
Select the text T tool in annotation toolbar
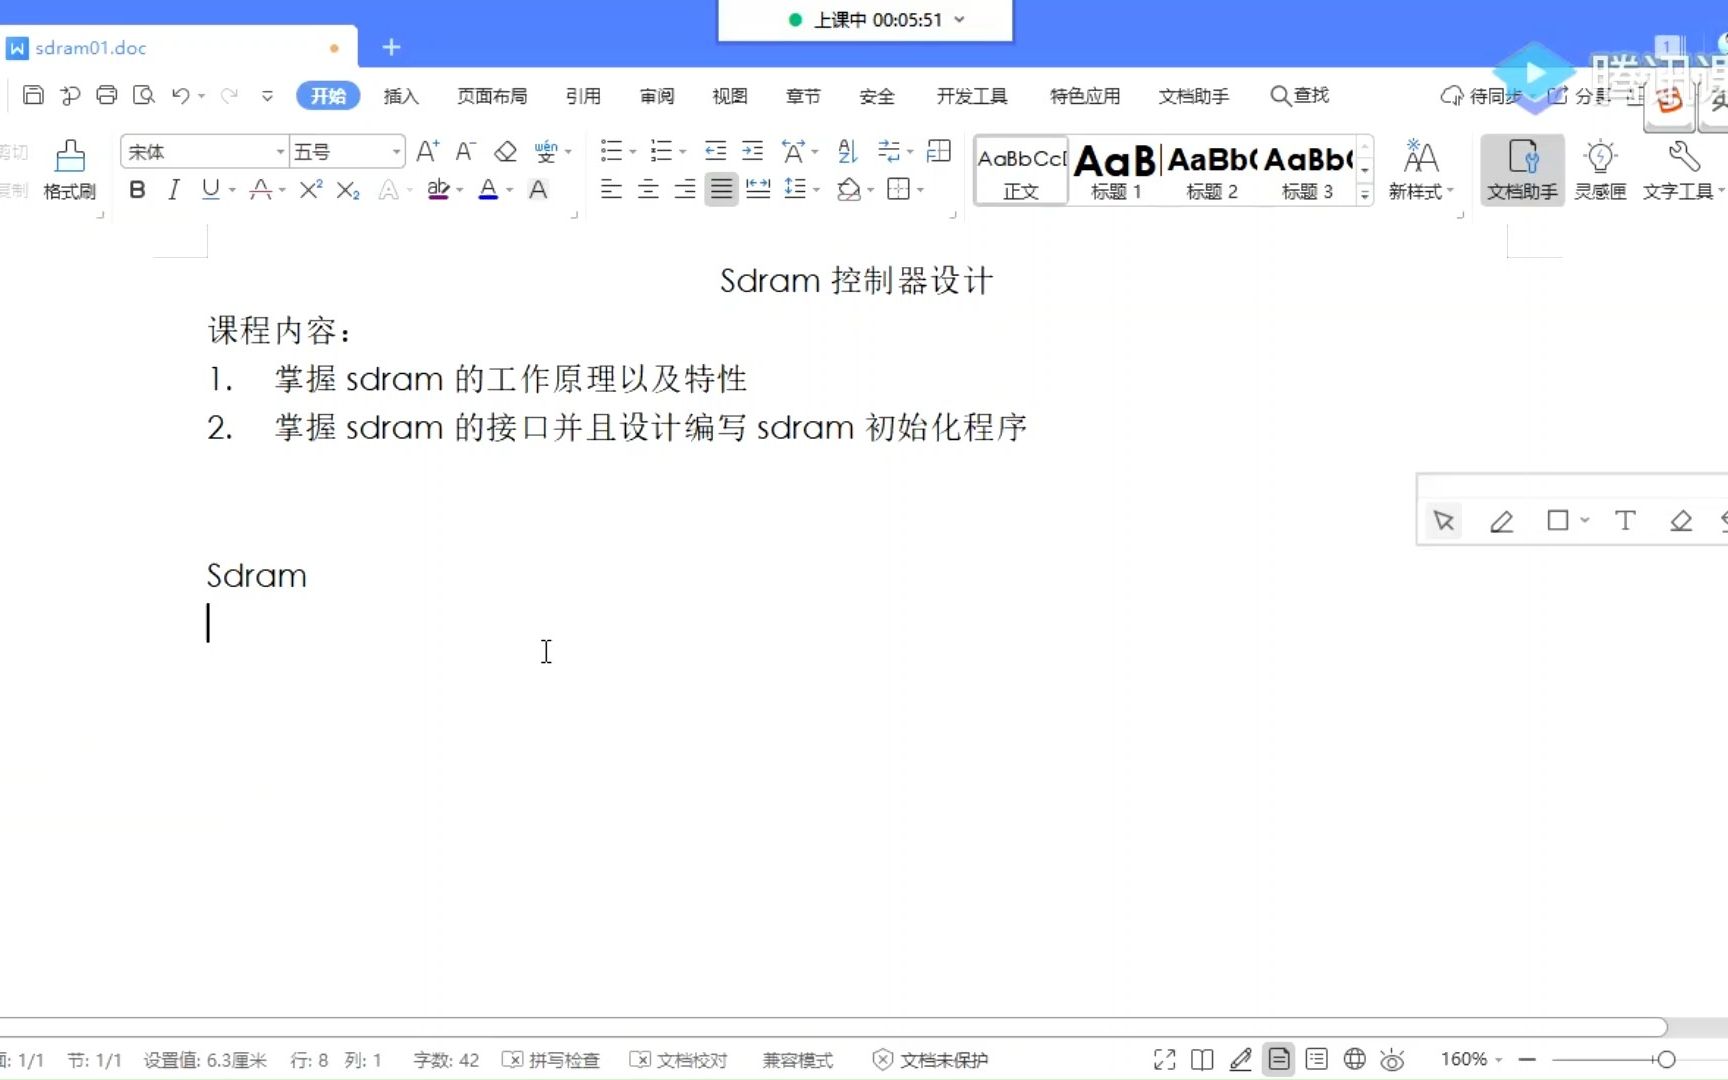(x=1625, y=521)
